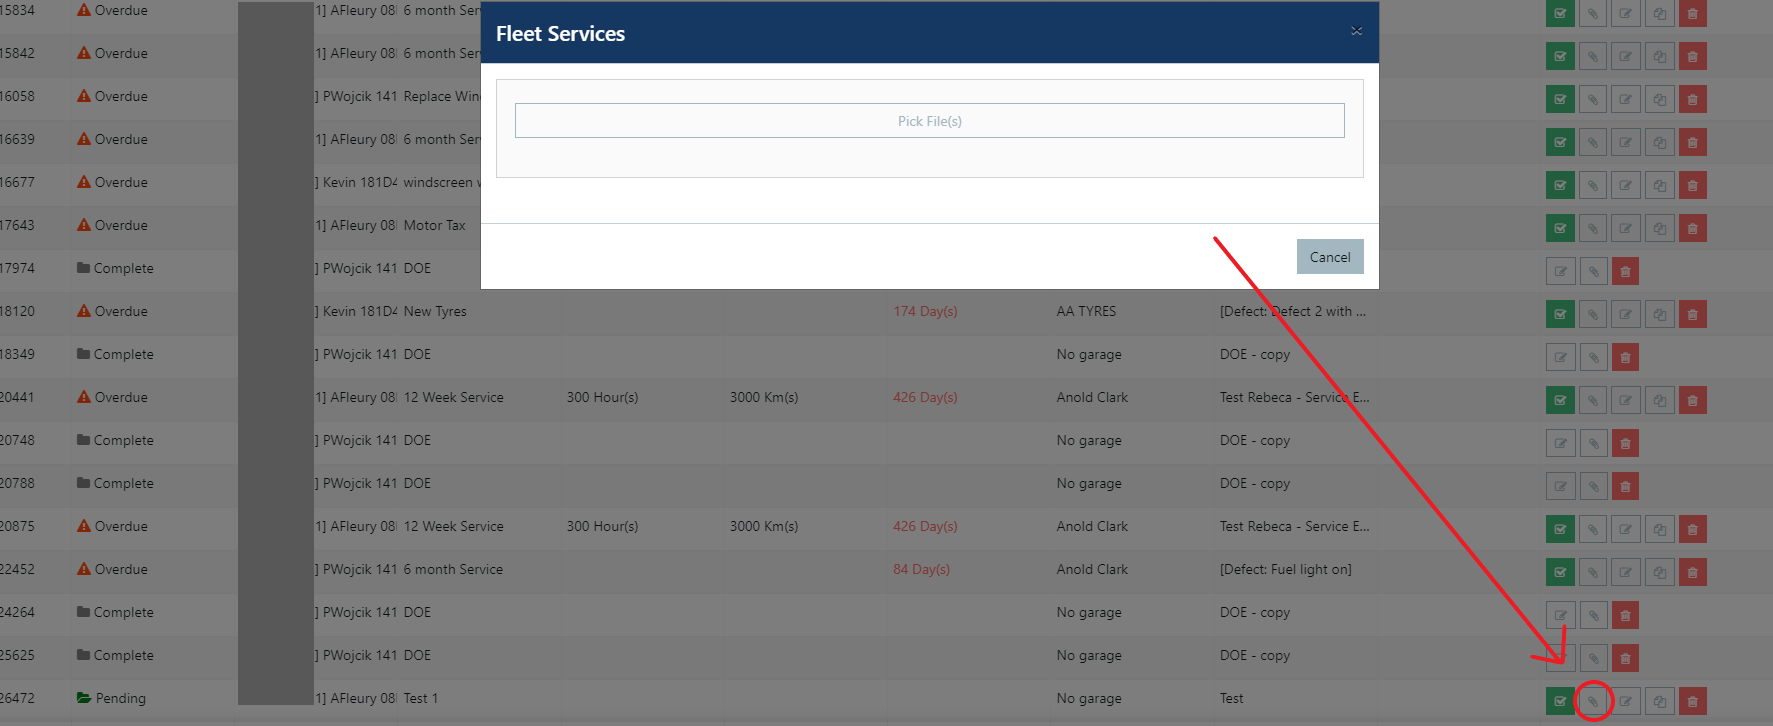Edit pending service 26472

tap(1626, 701)
